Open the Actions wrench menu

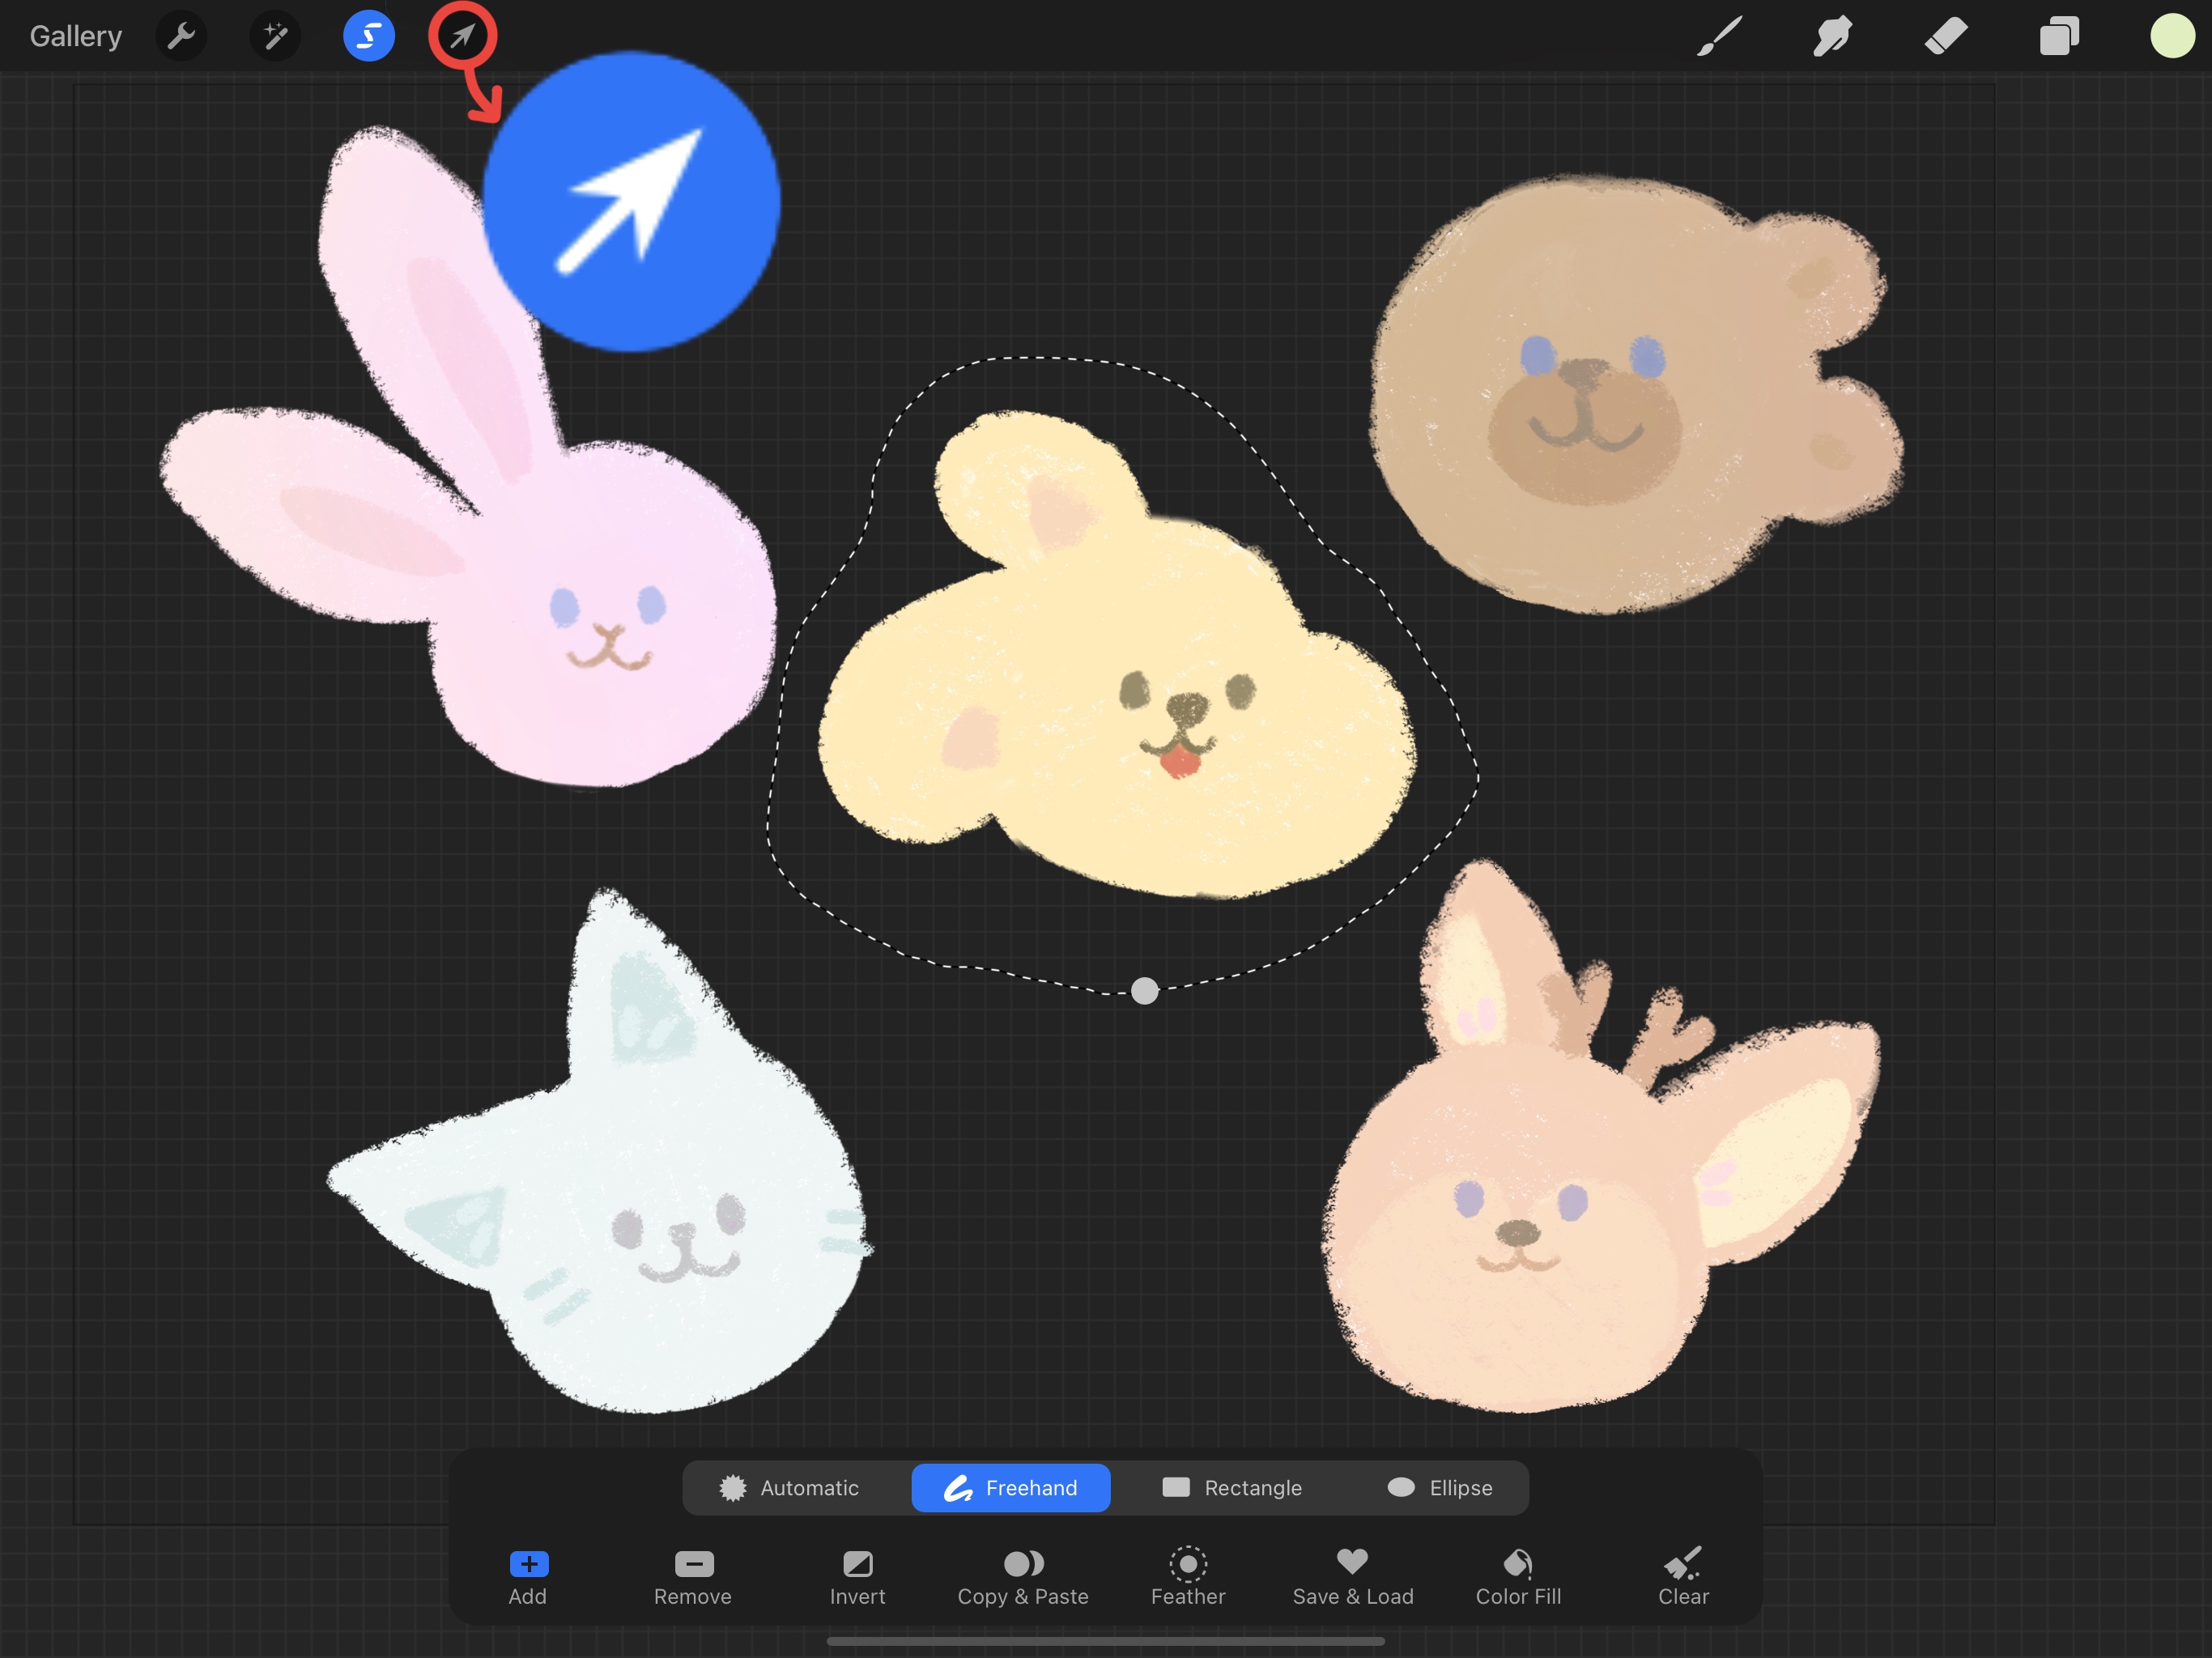[x=181, y=37]
